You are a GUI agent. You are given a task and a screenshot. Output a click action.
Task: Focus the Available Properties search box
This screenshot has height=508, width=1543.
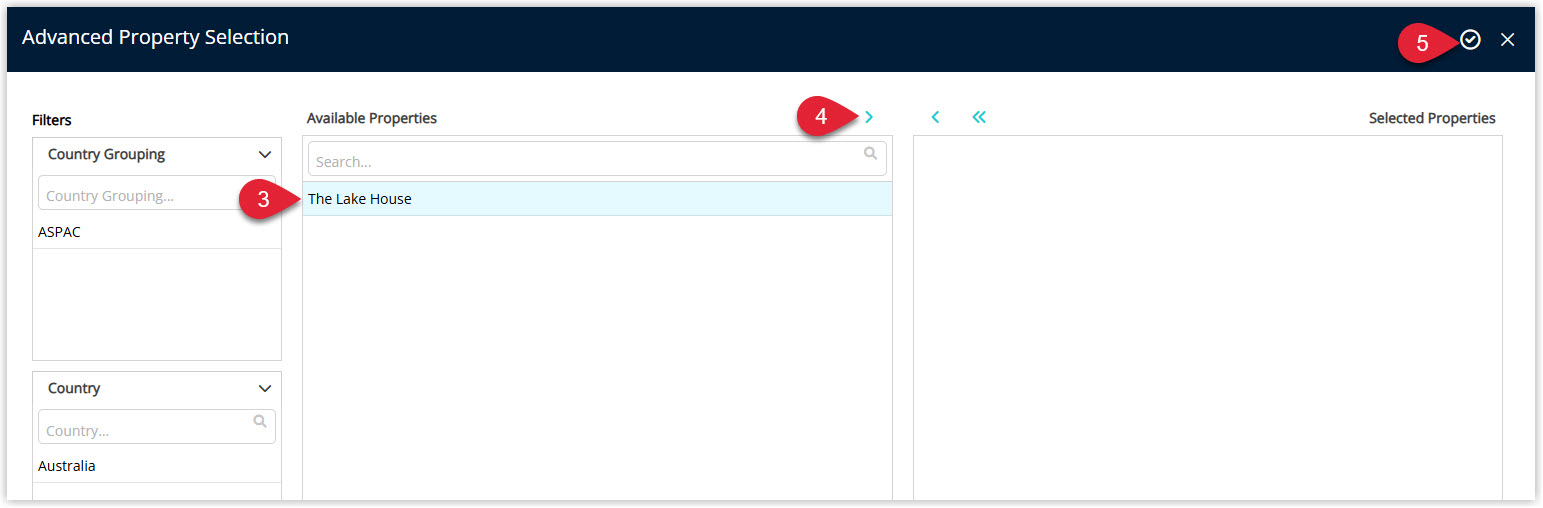coord(597,159)
